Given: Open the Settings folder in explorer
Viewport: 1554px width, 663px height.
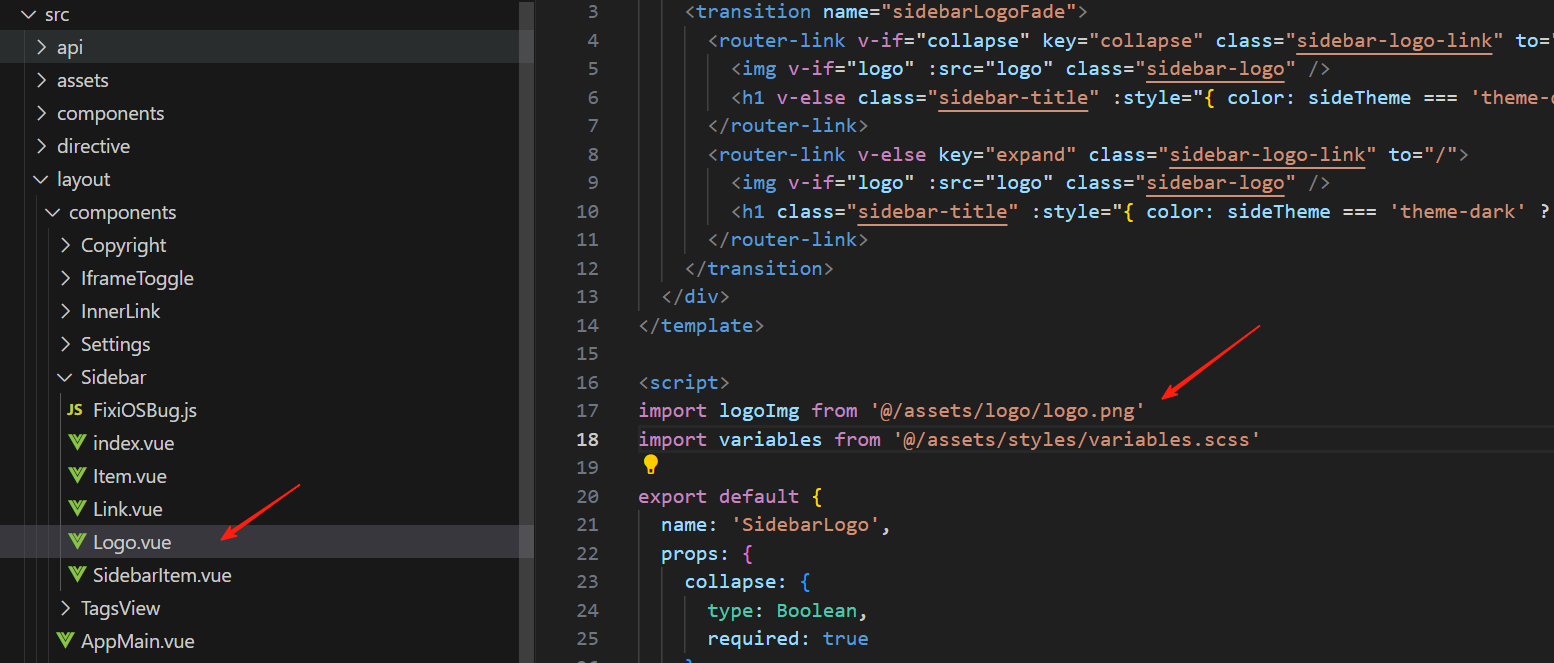Looking at the screenshot, I should click(x=115, y=344).
